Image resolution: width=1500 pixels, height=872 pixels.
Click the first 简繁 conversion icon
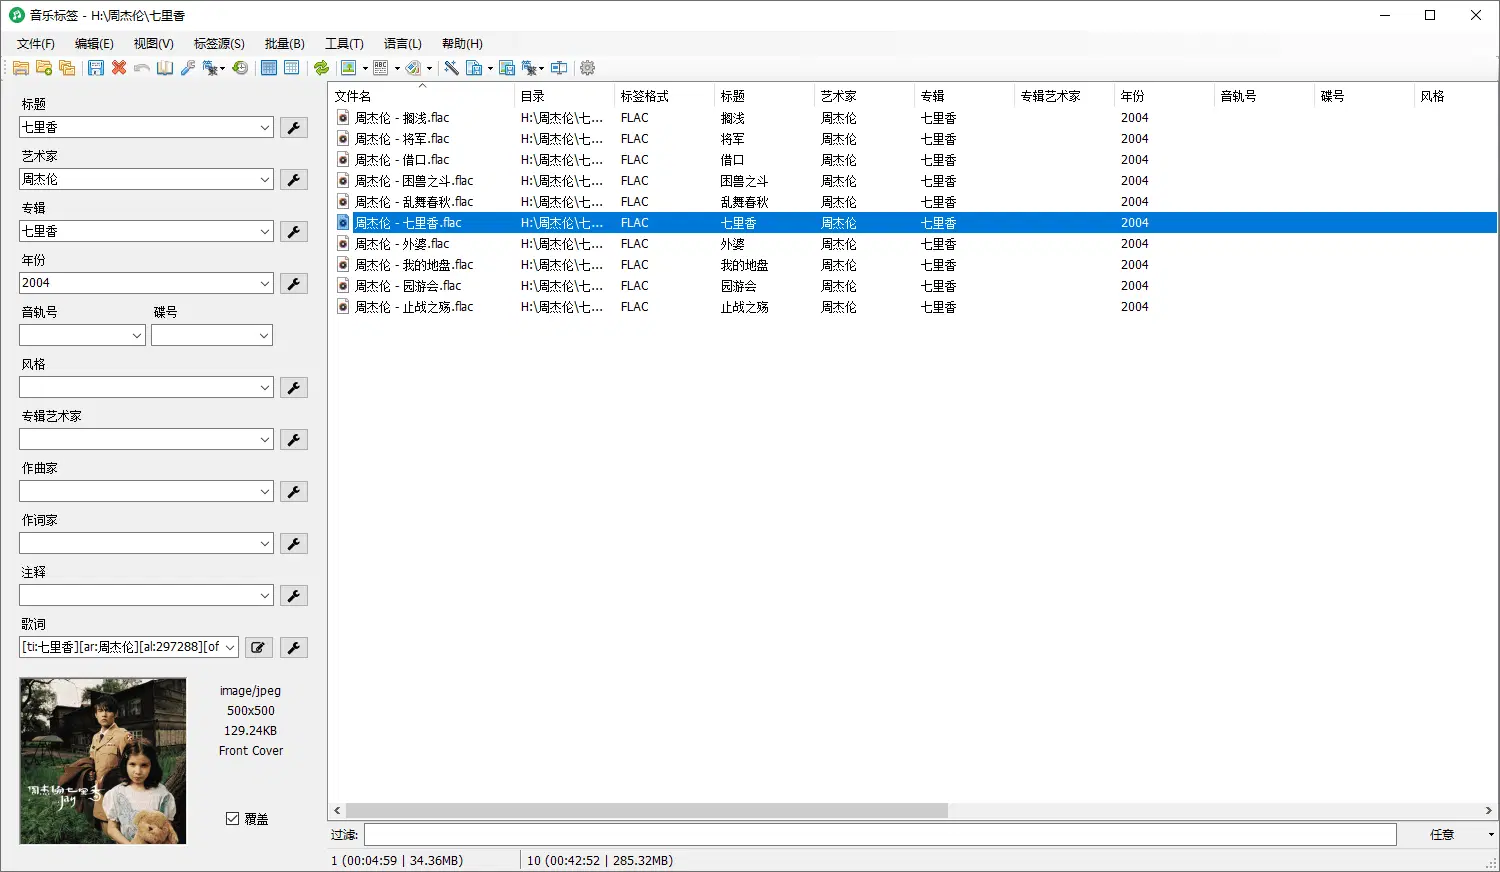(x=211, y=68)
